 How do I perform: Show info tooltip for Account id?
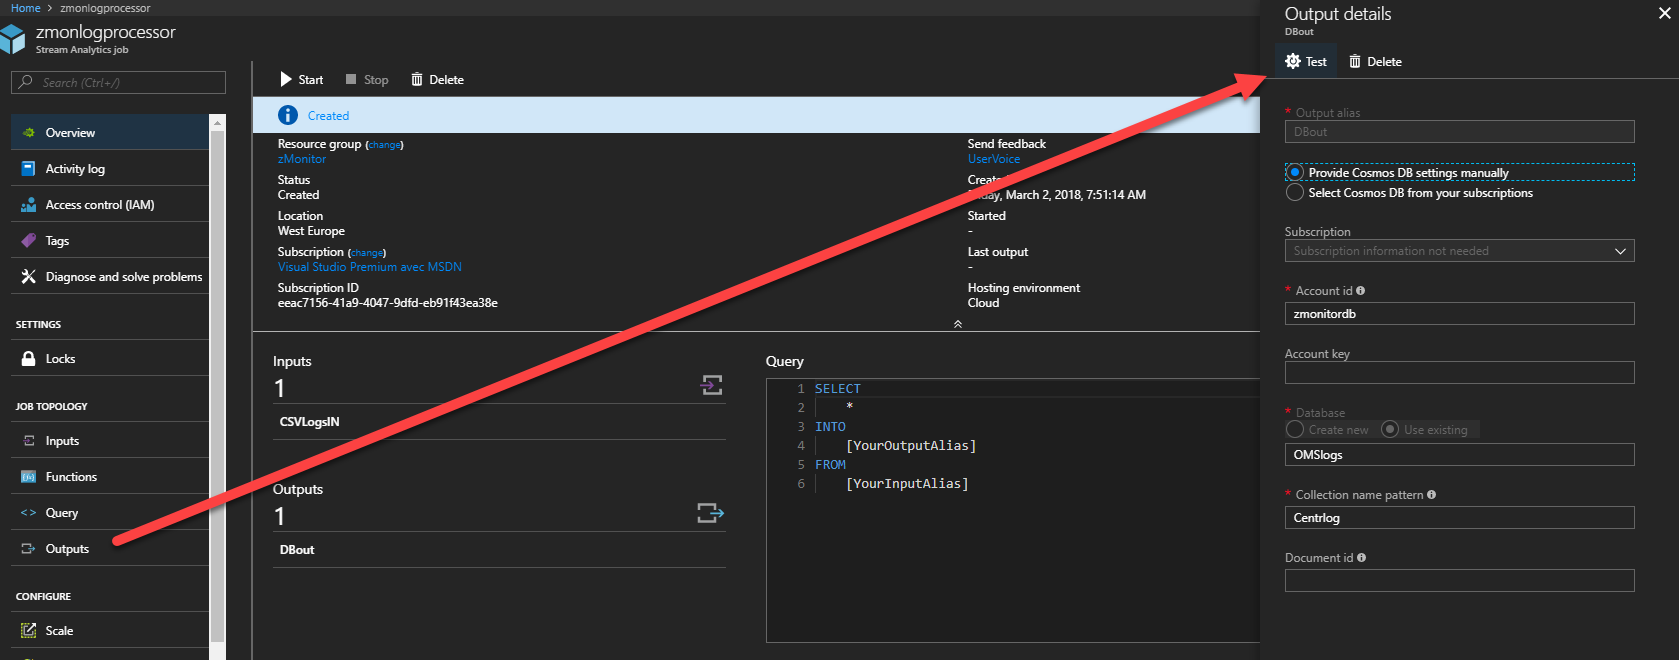coord(1360,291)
